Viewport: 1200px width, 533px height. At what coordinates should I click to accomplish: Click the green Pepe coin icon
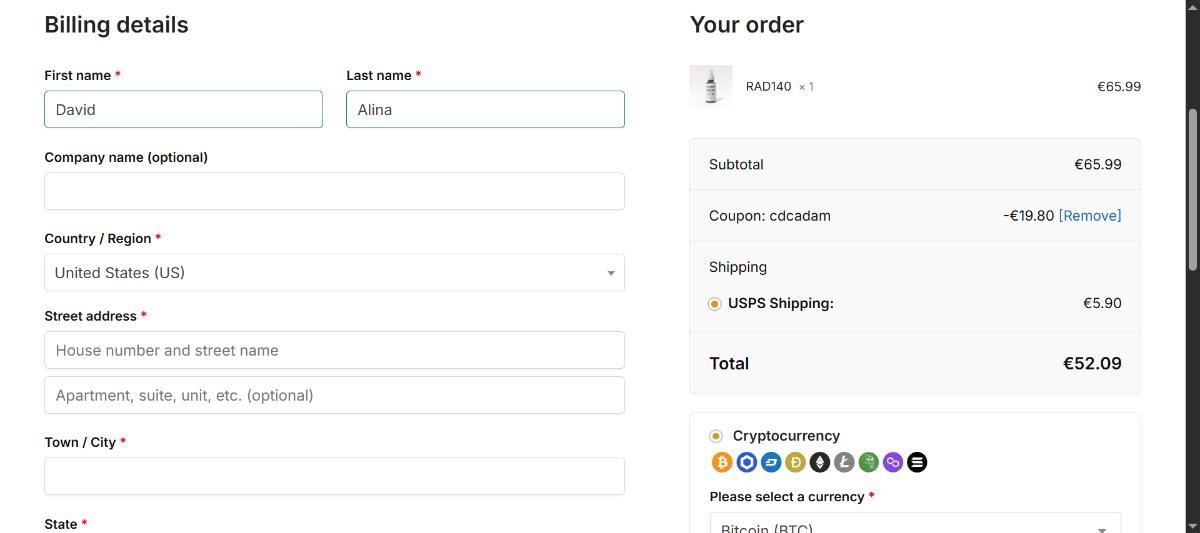(x=869, y=462)
